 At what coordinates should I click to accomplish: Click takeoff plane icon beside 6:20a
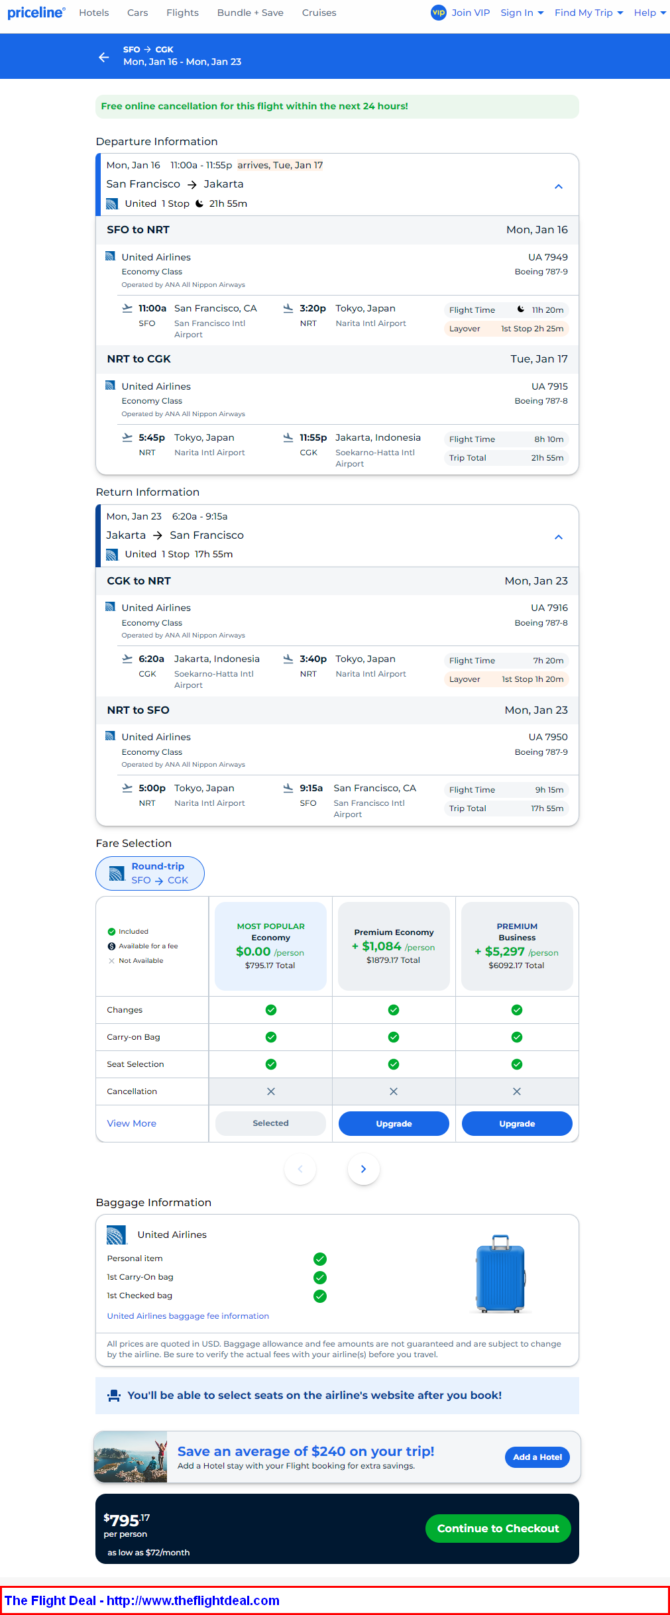(127, 659)
